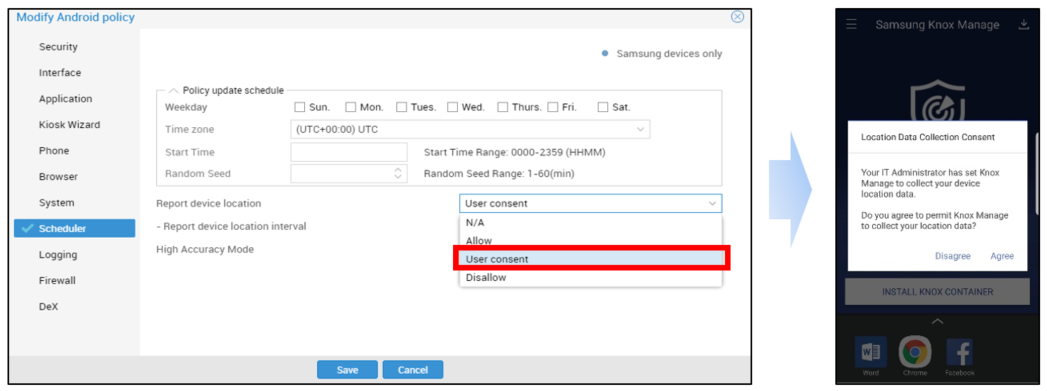This screenshot has width=1047, height=391.
Task: Open the Firewall policy section
Action: click(x=57, y=280)
